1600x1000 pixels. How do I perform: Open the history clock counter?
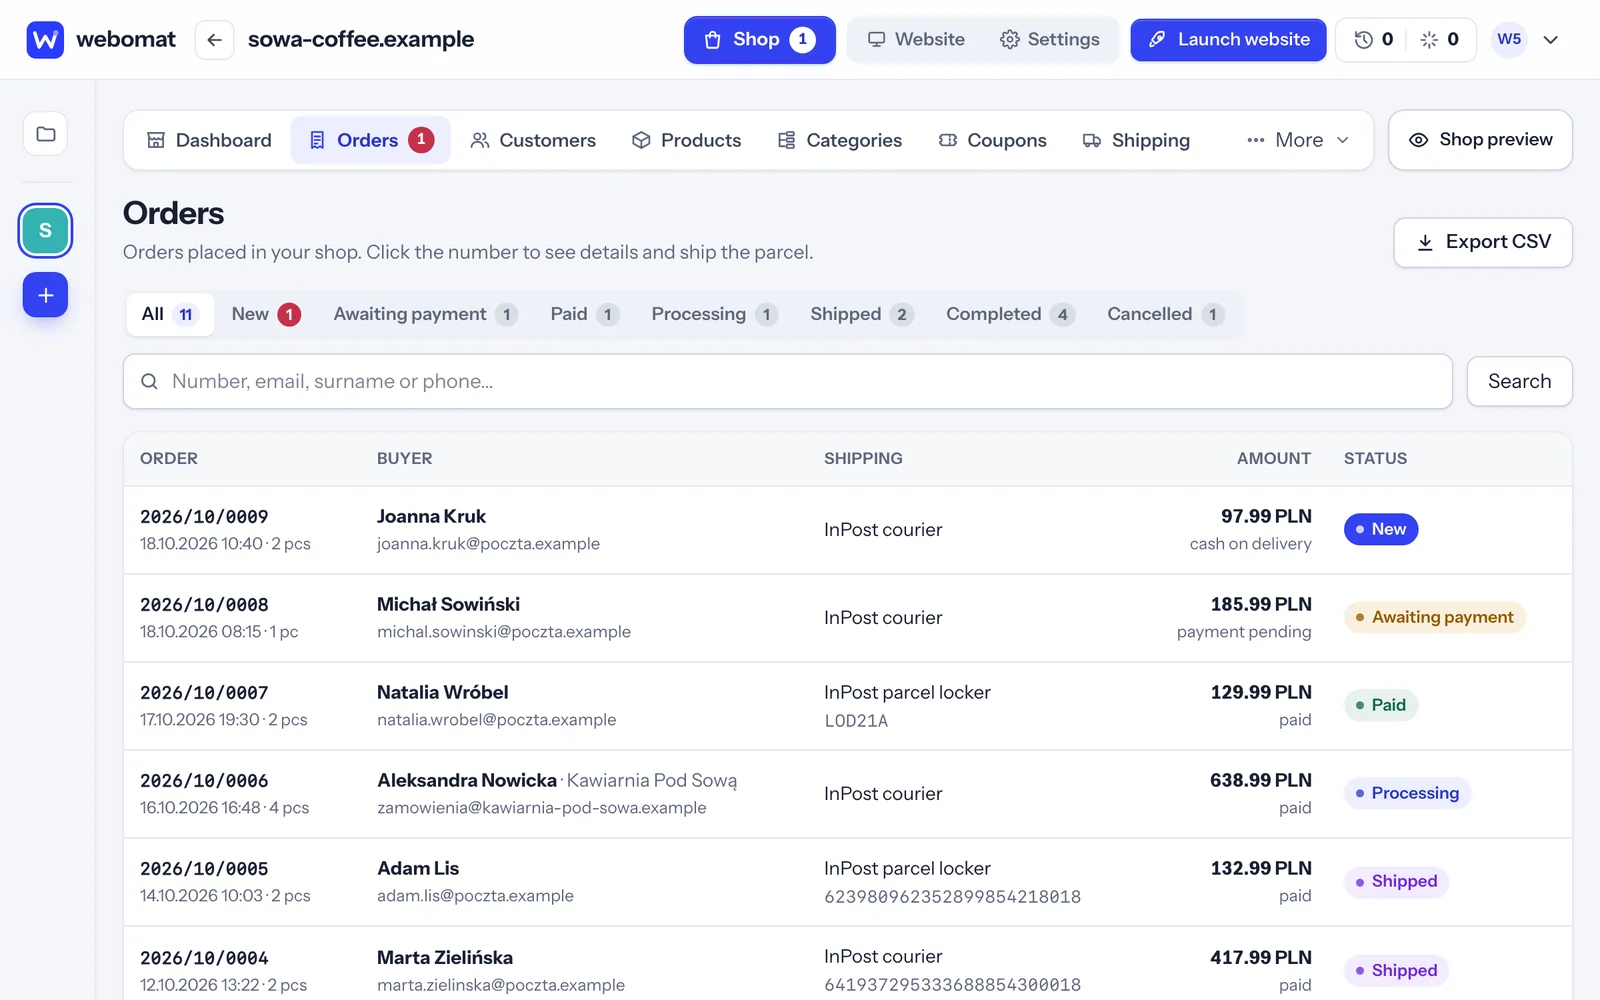tap(1374, 40)
